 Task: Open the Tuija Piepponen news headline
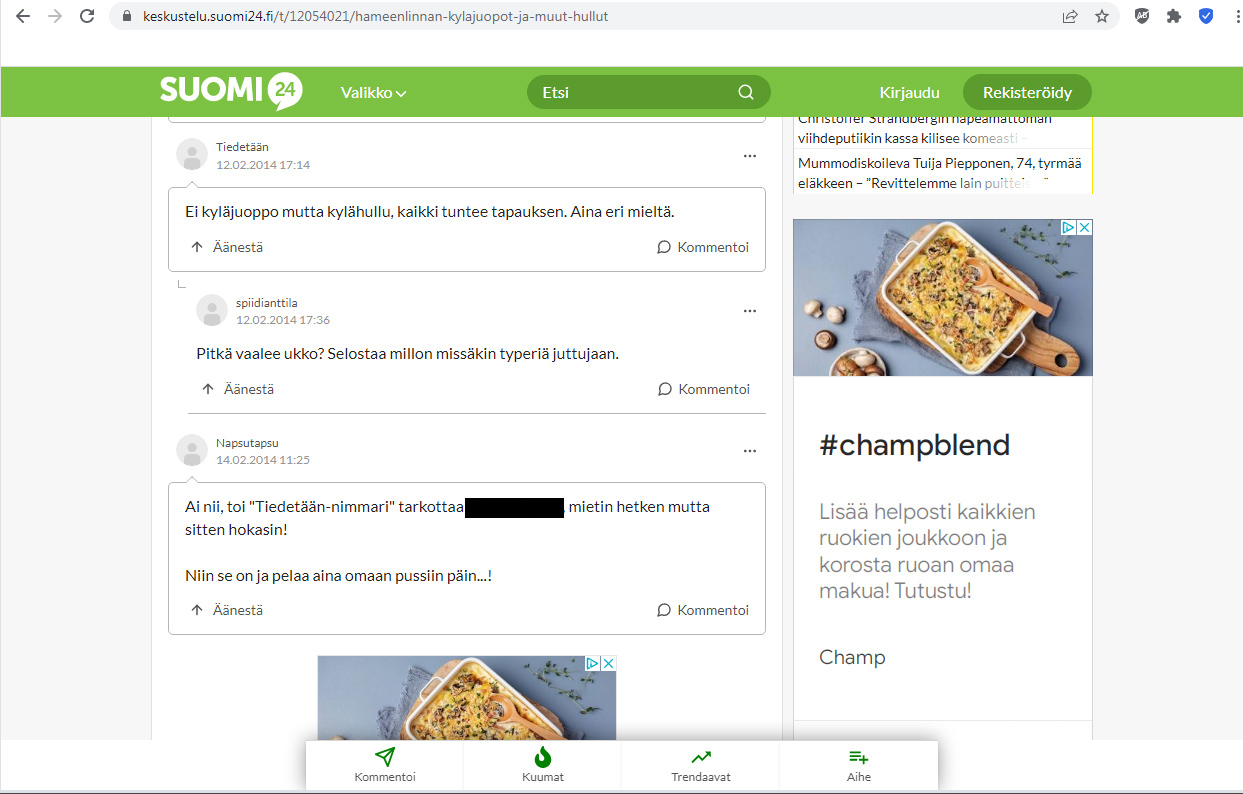click(940, 172)
